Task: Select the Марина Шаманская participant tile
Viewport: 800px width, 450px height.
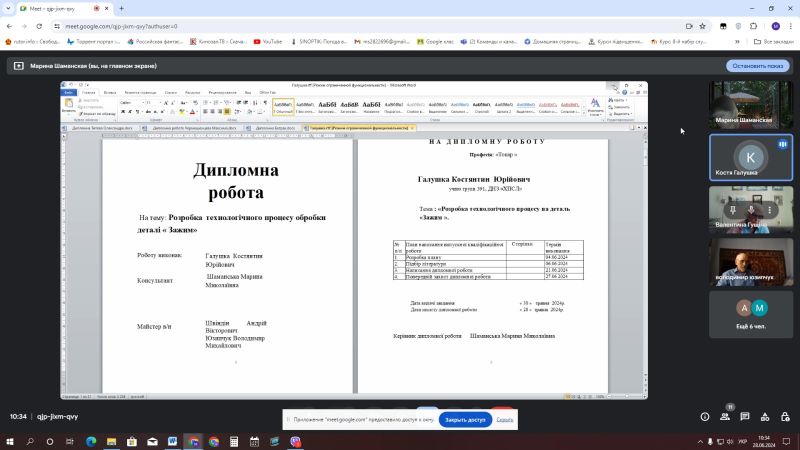Action: coord(751,104)
